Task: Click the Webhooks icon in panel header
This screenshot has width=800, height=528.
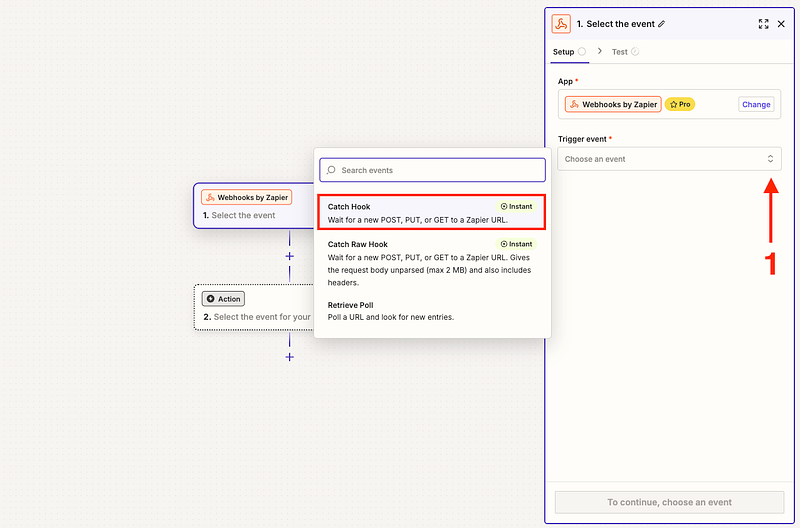Action: pos(562,24)
